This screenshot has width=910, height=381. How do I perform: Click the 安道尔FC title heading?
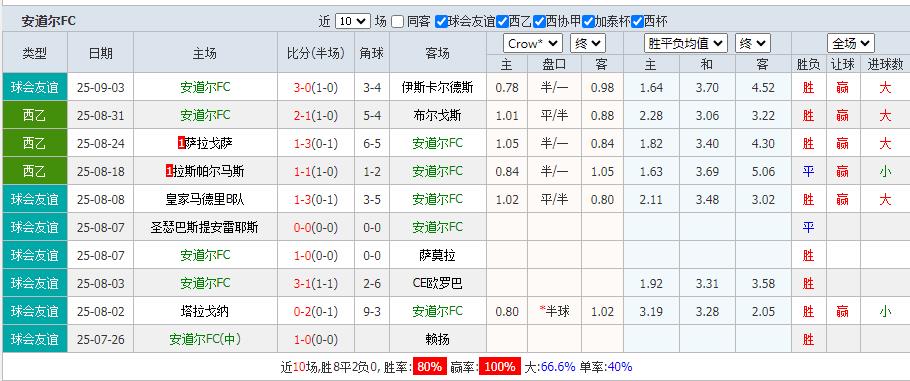[x=49, y=21]
